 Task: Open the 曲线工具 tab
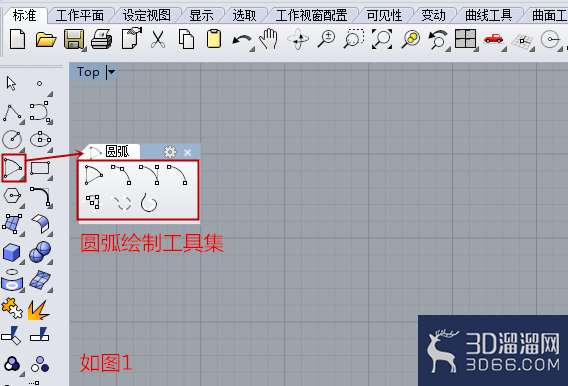(488, 16)
